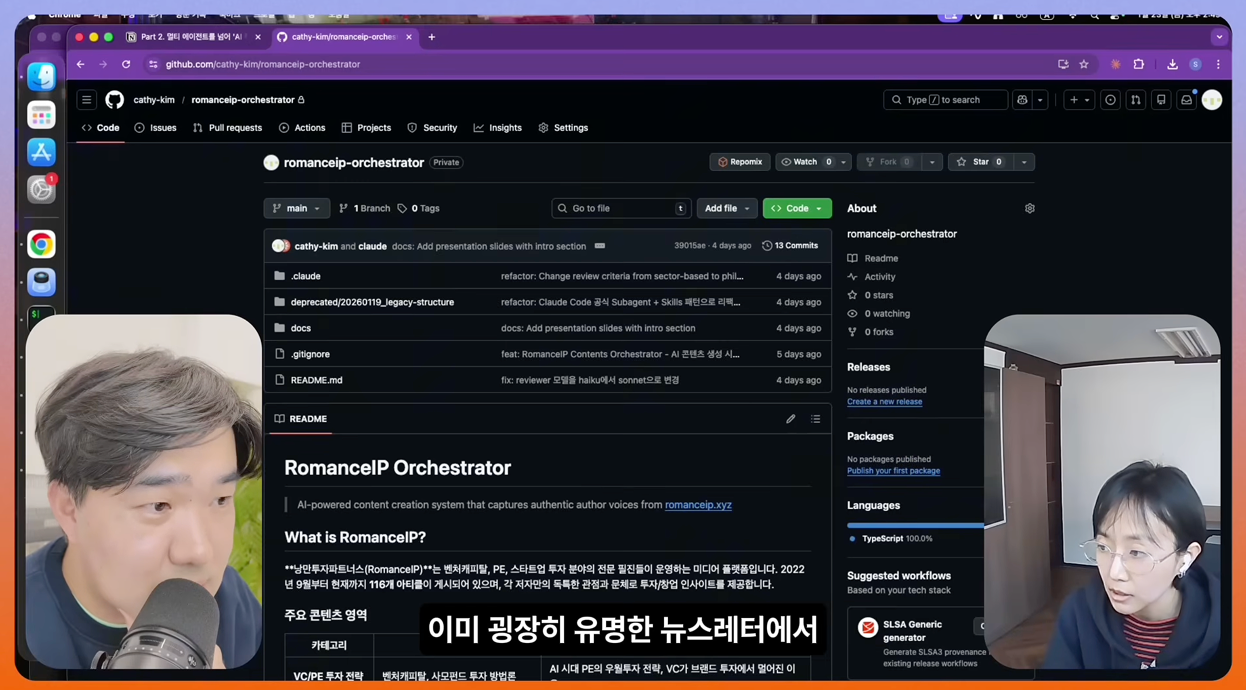Click the issues icon in the GitHub top bar
Viewport: 1246px width, 690px height.
point(1110,99)
